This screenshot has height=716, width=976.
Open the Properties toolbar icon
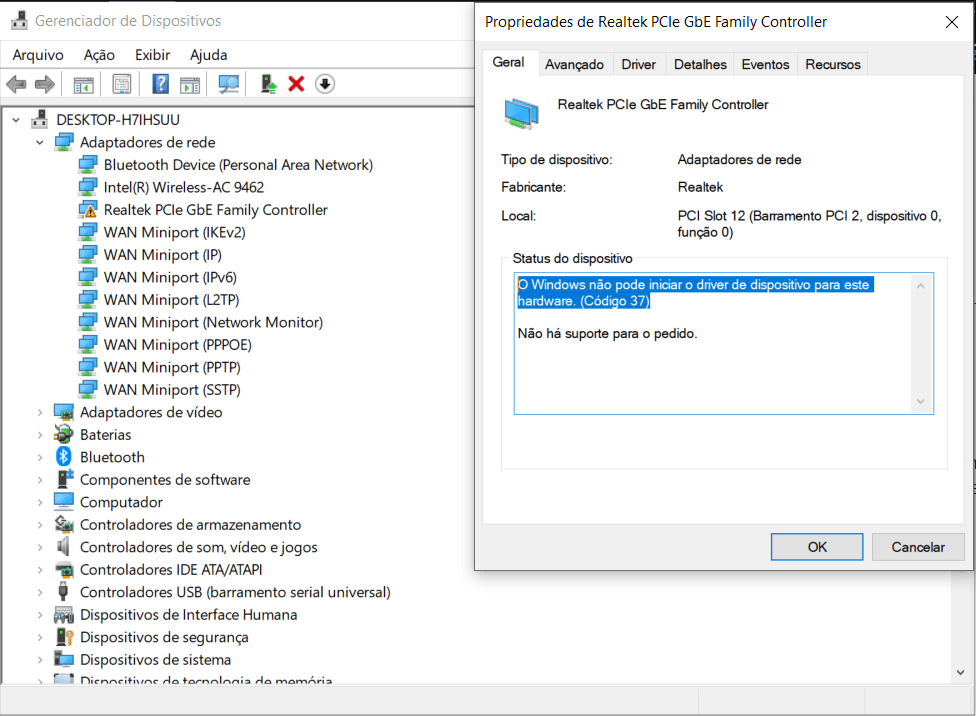[x=122, y=84]
